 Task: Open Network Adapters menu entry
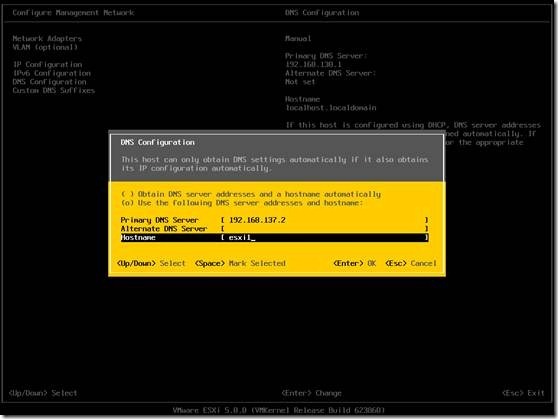click(47, 38)
